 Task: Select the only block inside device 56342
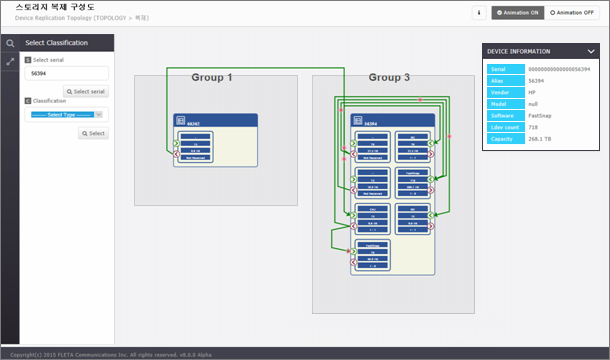195,147
